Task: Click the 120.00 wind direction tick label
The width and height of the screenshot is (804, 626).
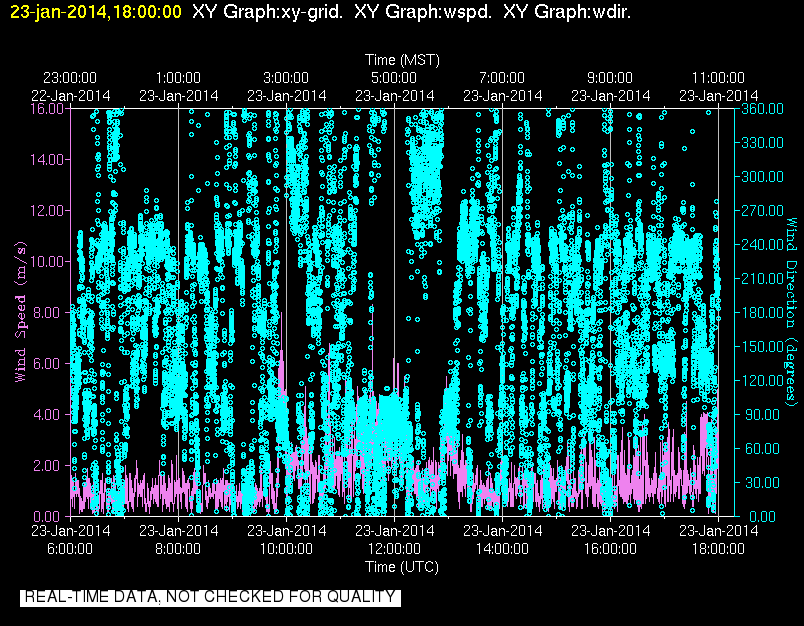Action: pos(762,380)
